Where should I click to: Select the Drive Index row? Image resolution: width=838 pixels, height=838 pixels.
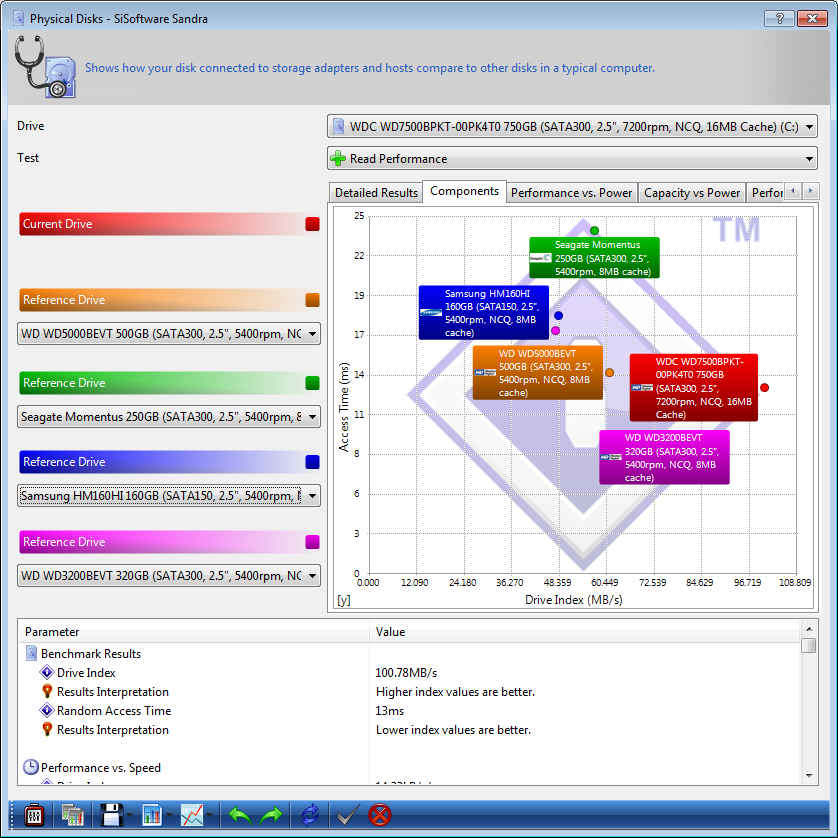(x=409, y=672)
